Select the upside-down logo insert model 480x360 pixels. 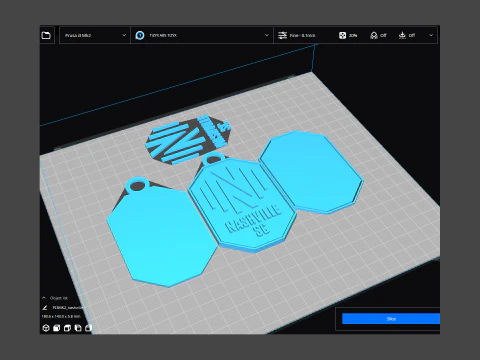point(188,139)
